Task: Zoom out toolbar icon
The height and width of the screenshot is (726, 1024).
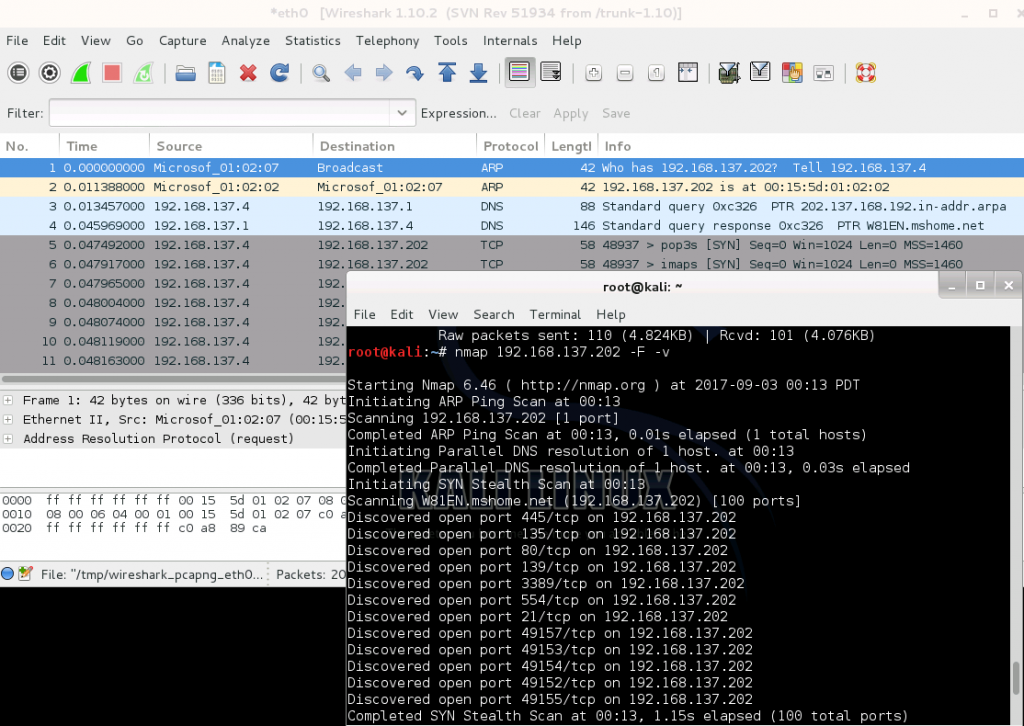Action: click(x=625, y=72)
